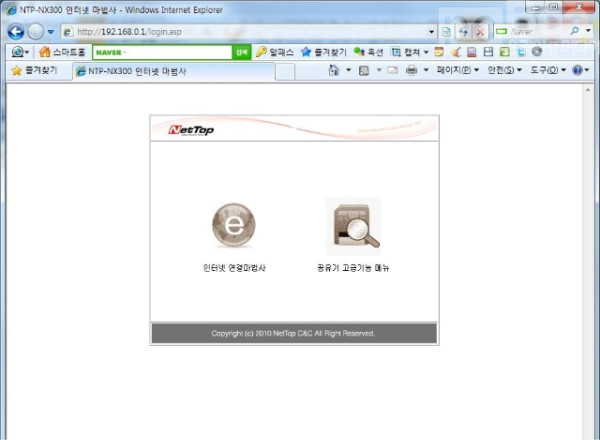600x440 pixels.
Task: Click the magnifier search icon
Action: point(575,31)
